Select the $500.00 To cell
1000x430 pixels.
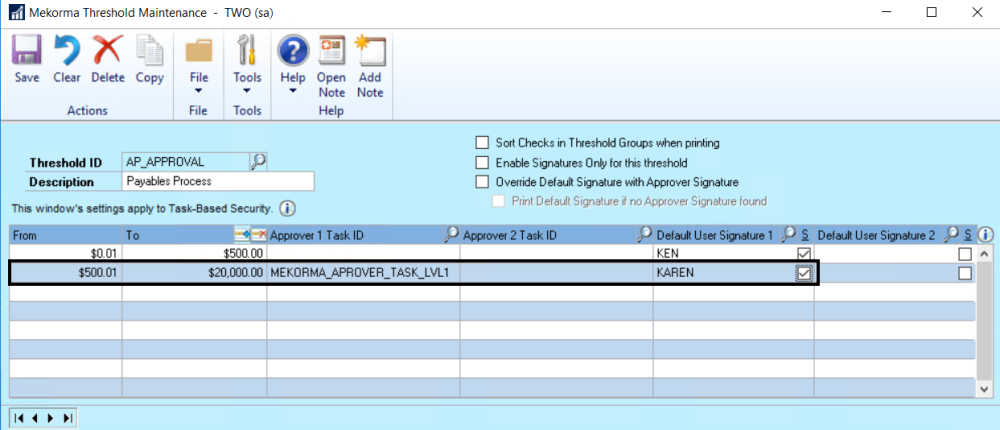coord(195,254)
